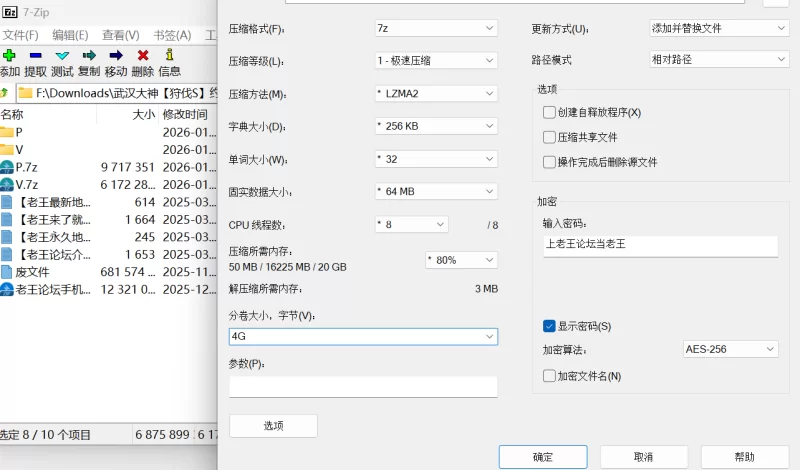Select the 废文件 file icon

point(7,271)
